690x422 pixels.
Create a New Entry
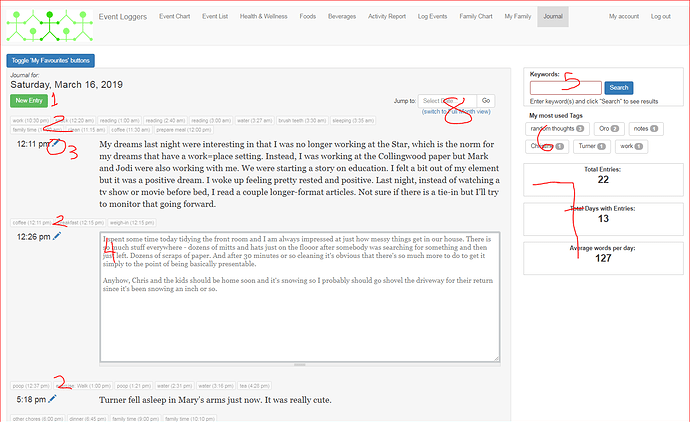coord(29,101)
